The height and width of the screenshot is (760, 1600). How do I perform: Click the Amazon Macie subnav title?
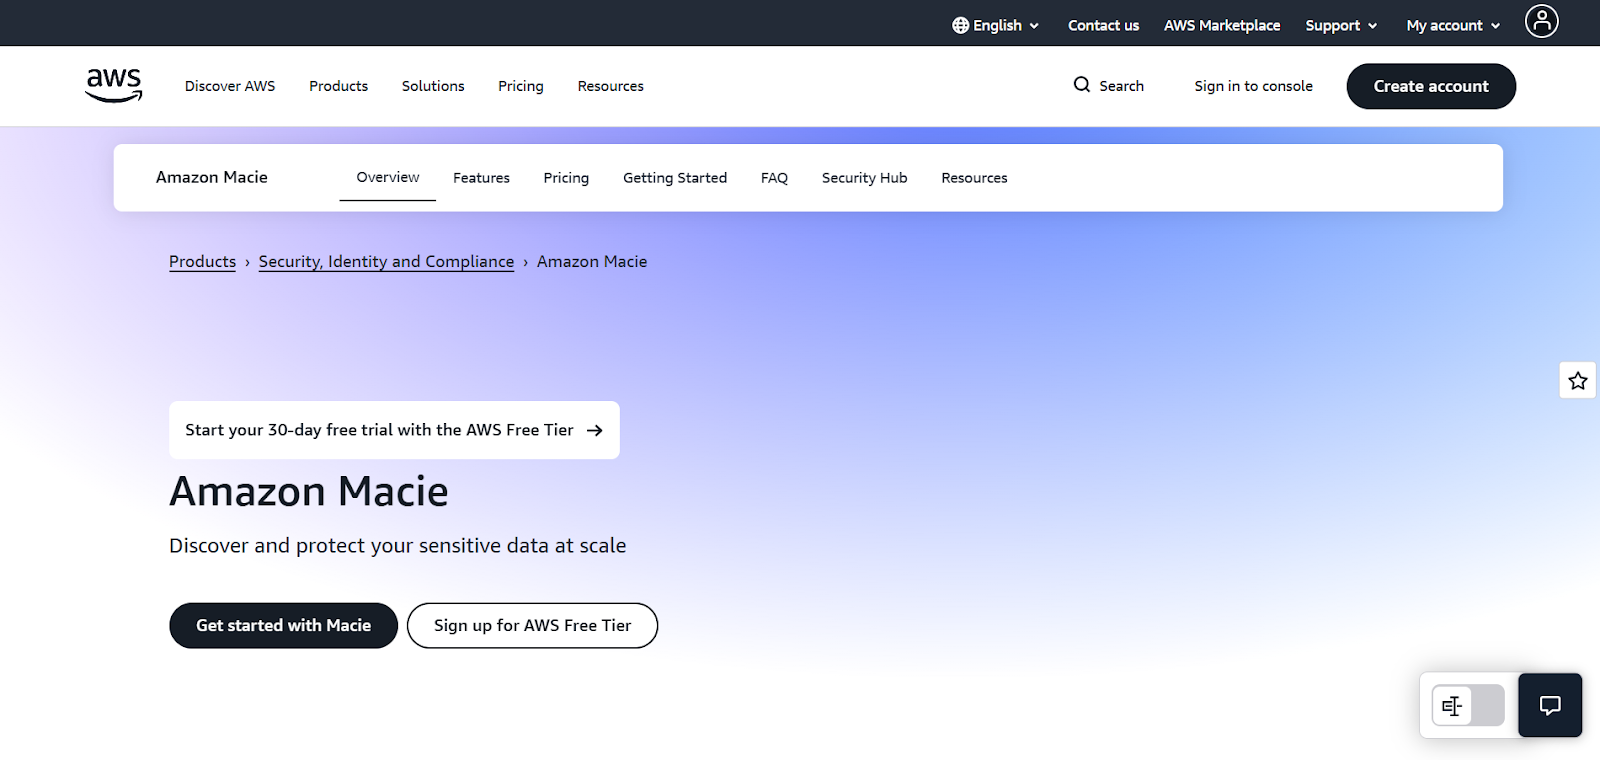point(212,177)
